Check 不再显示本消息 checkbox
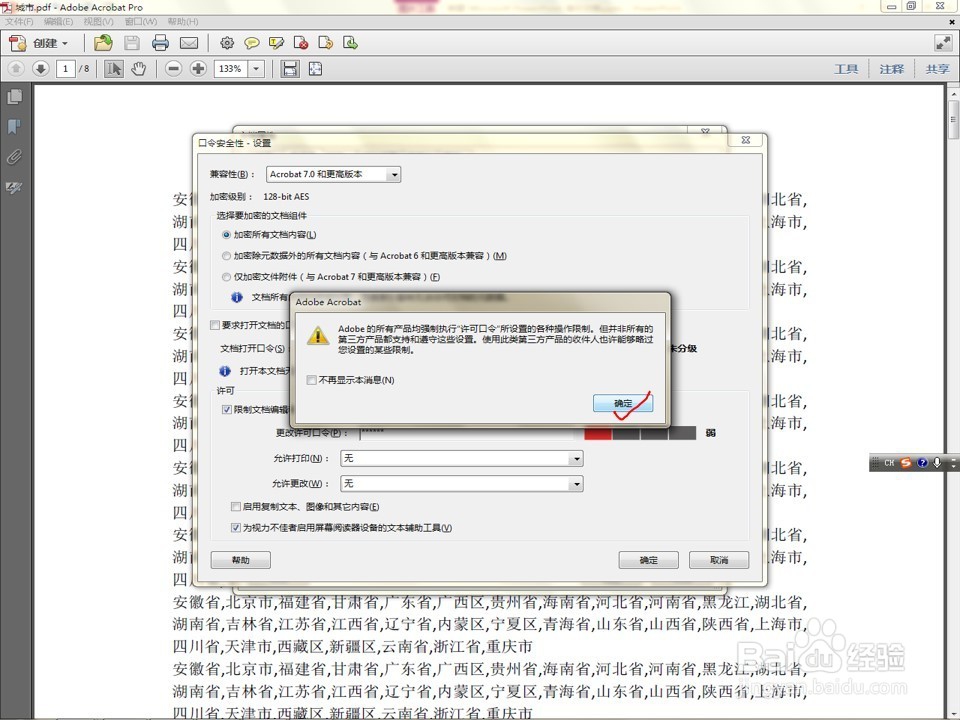The image size is (960, 720). click(312, 380)
